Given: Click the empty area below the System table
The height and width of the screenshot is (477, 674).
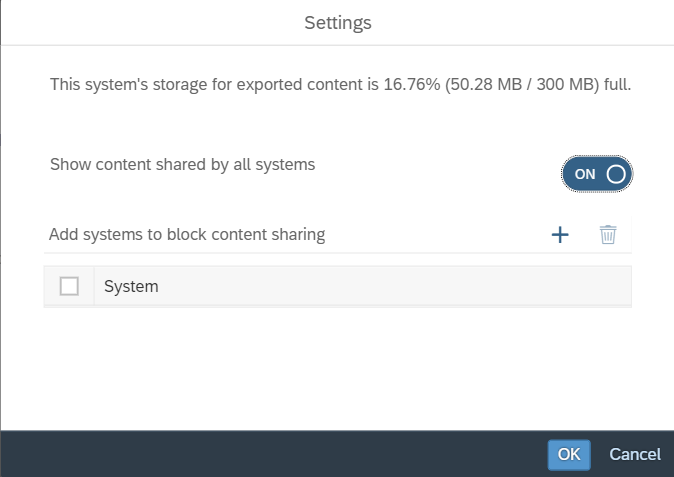Looking at the screenshot, I should tap(337, 365).
